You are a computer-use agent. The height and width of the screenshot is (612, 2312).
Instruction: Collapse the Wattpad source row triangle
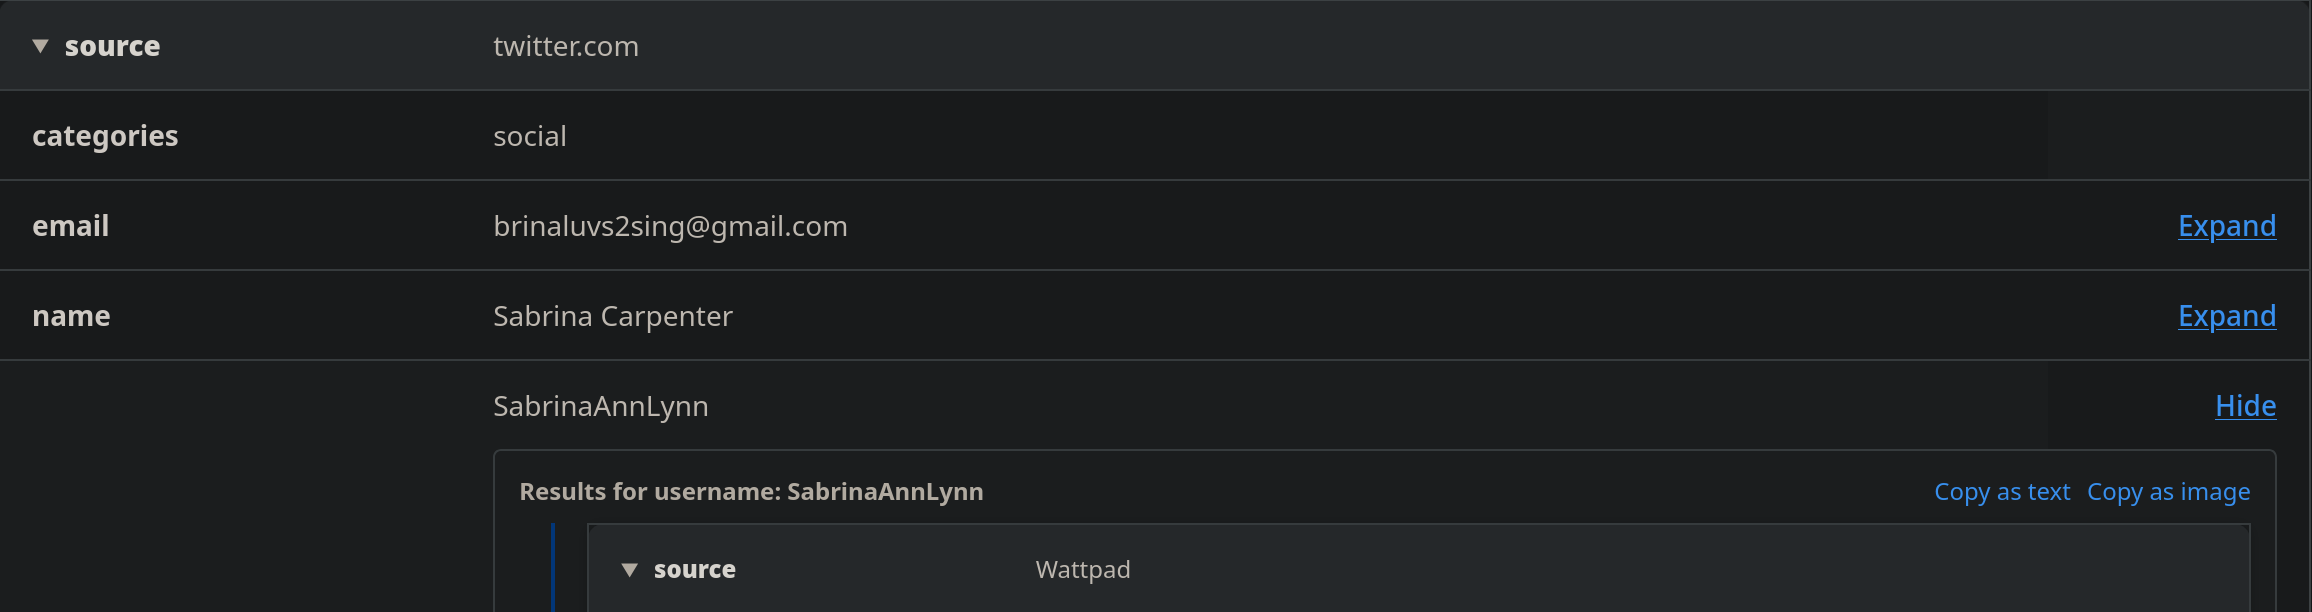629,570
